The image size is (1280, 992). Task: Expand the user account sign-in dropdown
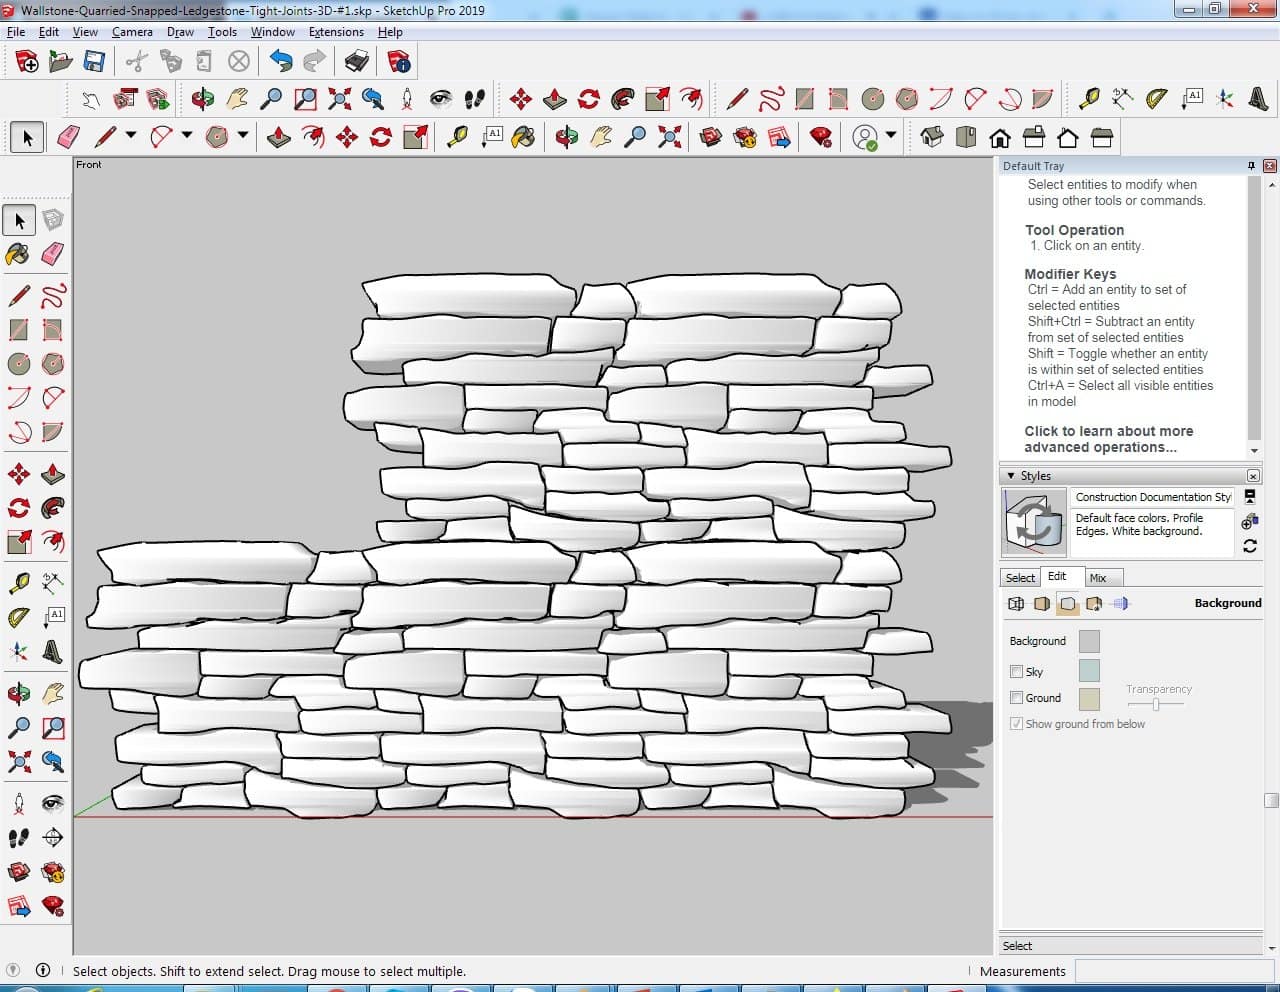point(890,136)
